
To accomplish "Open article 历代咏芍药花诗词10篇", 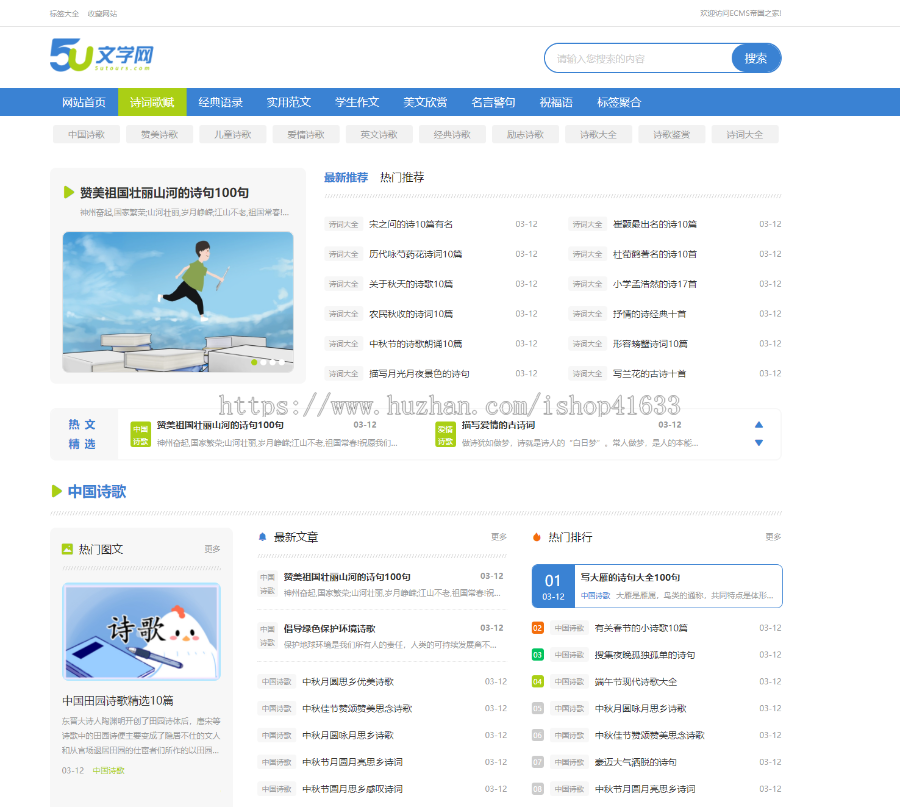I will point(416,254).
